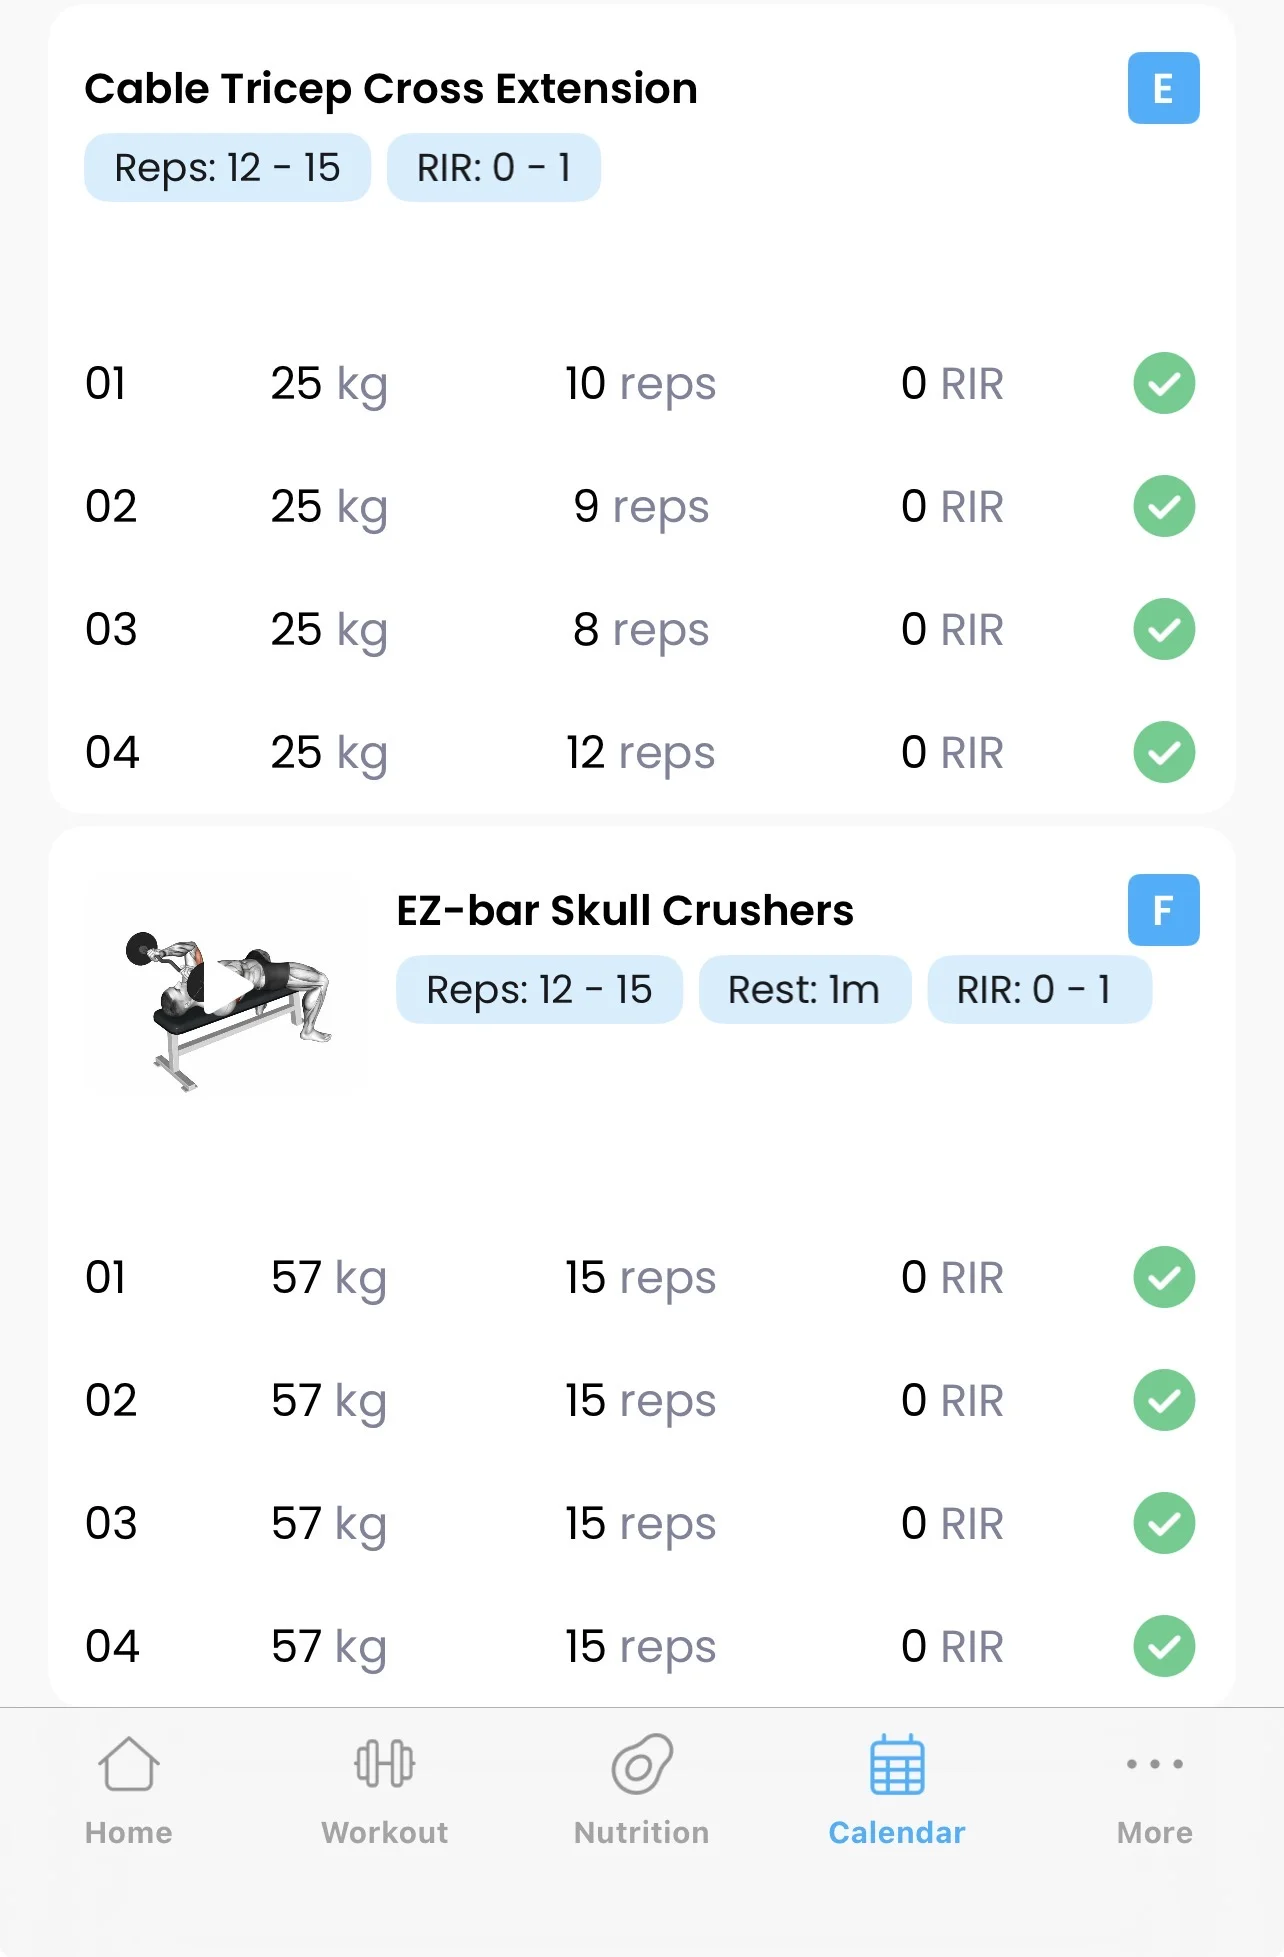
Task: Tap the blue F exercise badge
Action: pos(1163,910)
